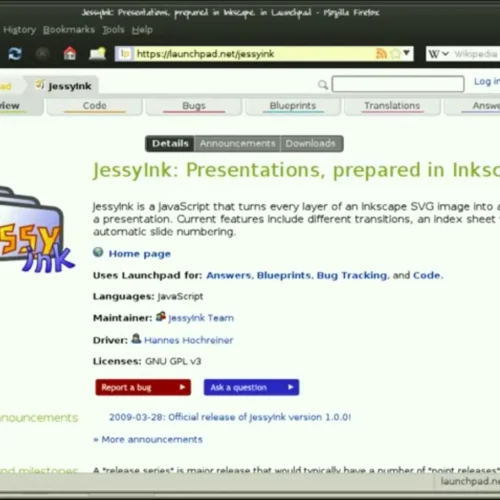500x500 pixels.
Task: Open the Blueprints link in Uses Launchpad
Action: (284, 275)
